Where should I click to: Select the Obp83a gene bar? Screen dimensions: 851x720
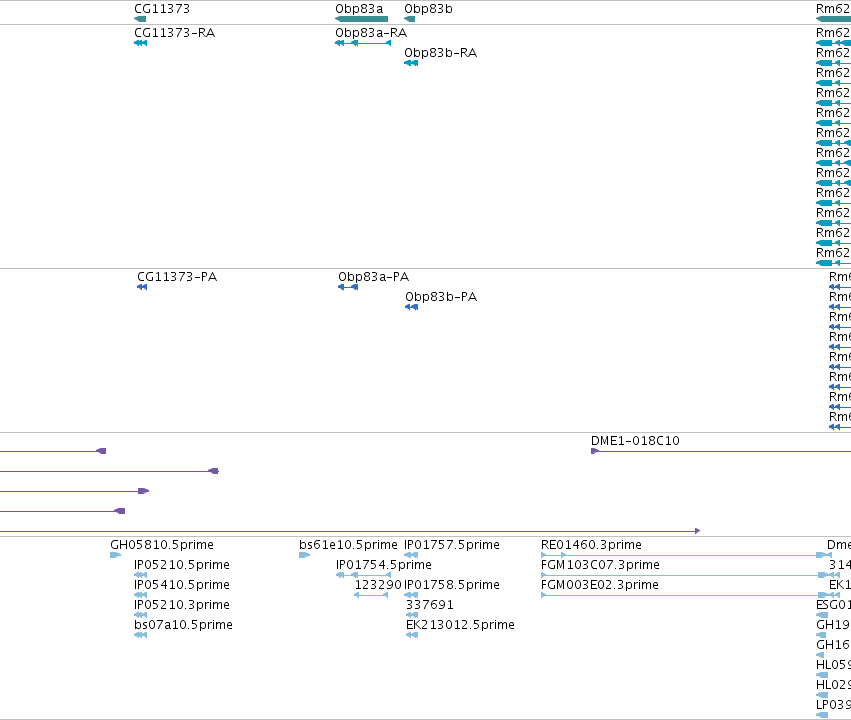(x=361, y=19)
